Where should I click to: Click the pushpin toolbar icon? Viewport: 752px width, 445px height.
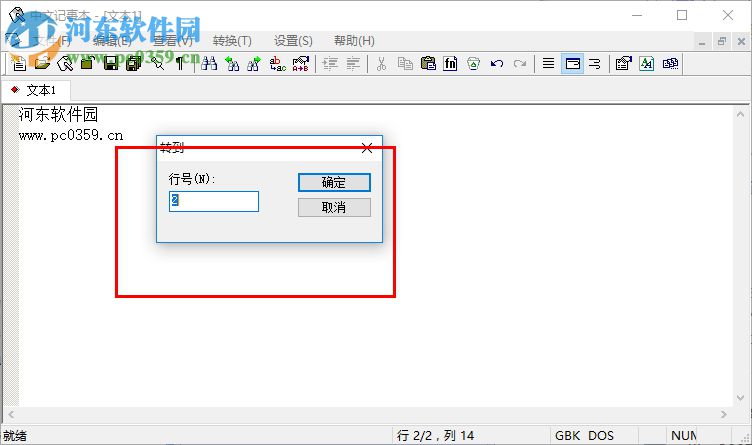pyautogui.click(x=157, y=63)
